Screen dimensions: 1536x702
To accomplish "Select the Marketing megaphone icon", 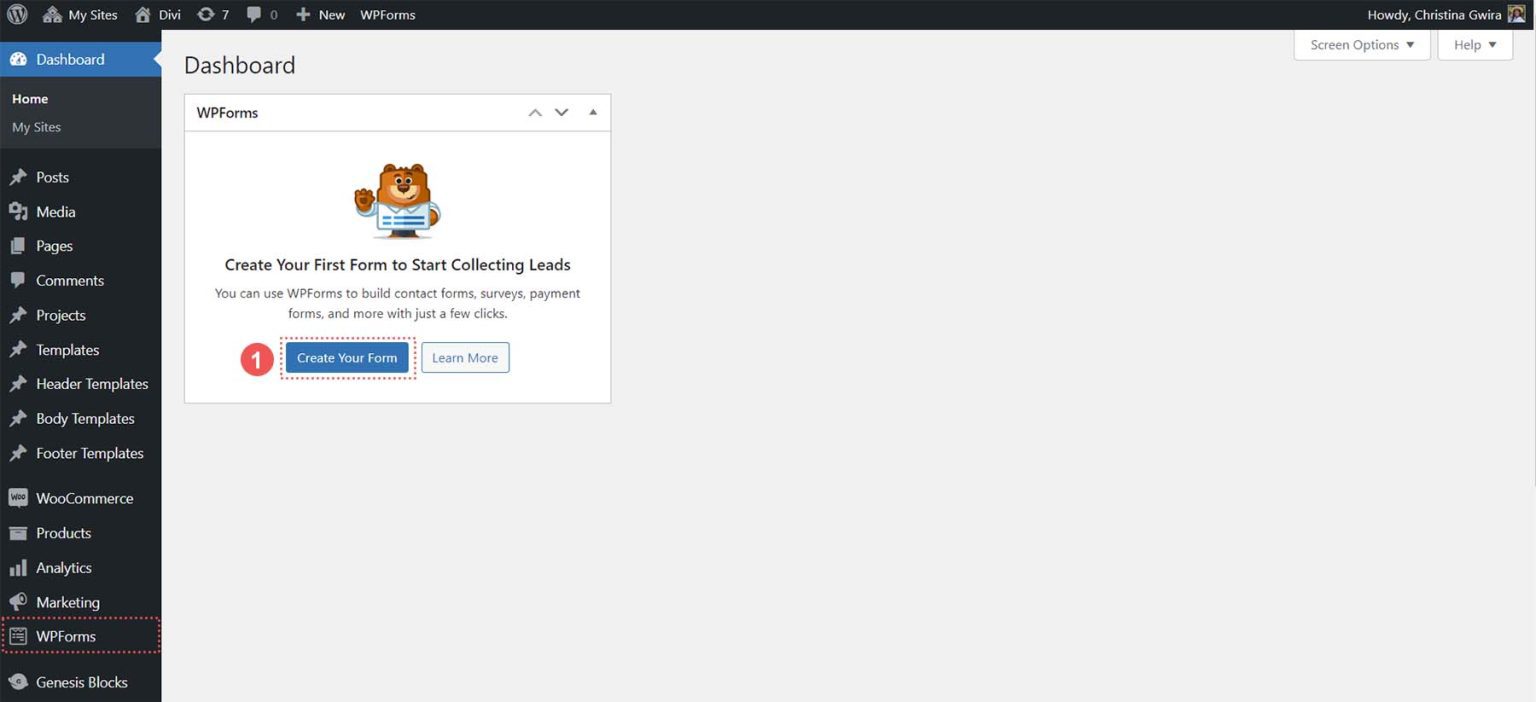I will tap(17, 602).
